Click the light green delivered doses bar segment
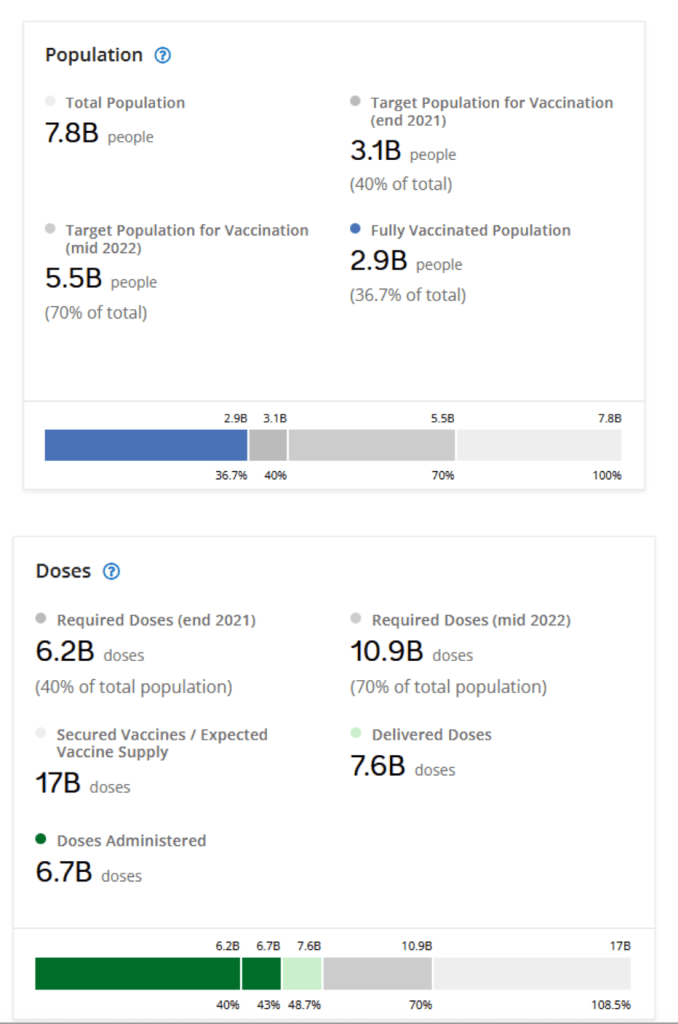Screen dimensions: 678x1024 pos(302,973)
